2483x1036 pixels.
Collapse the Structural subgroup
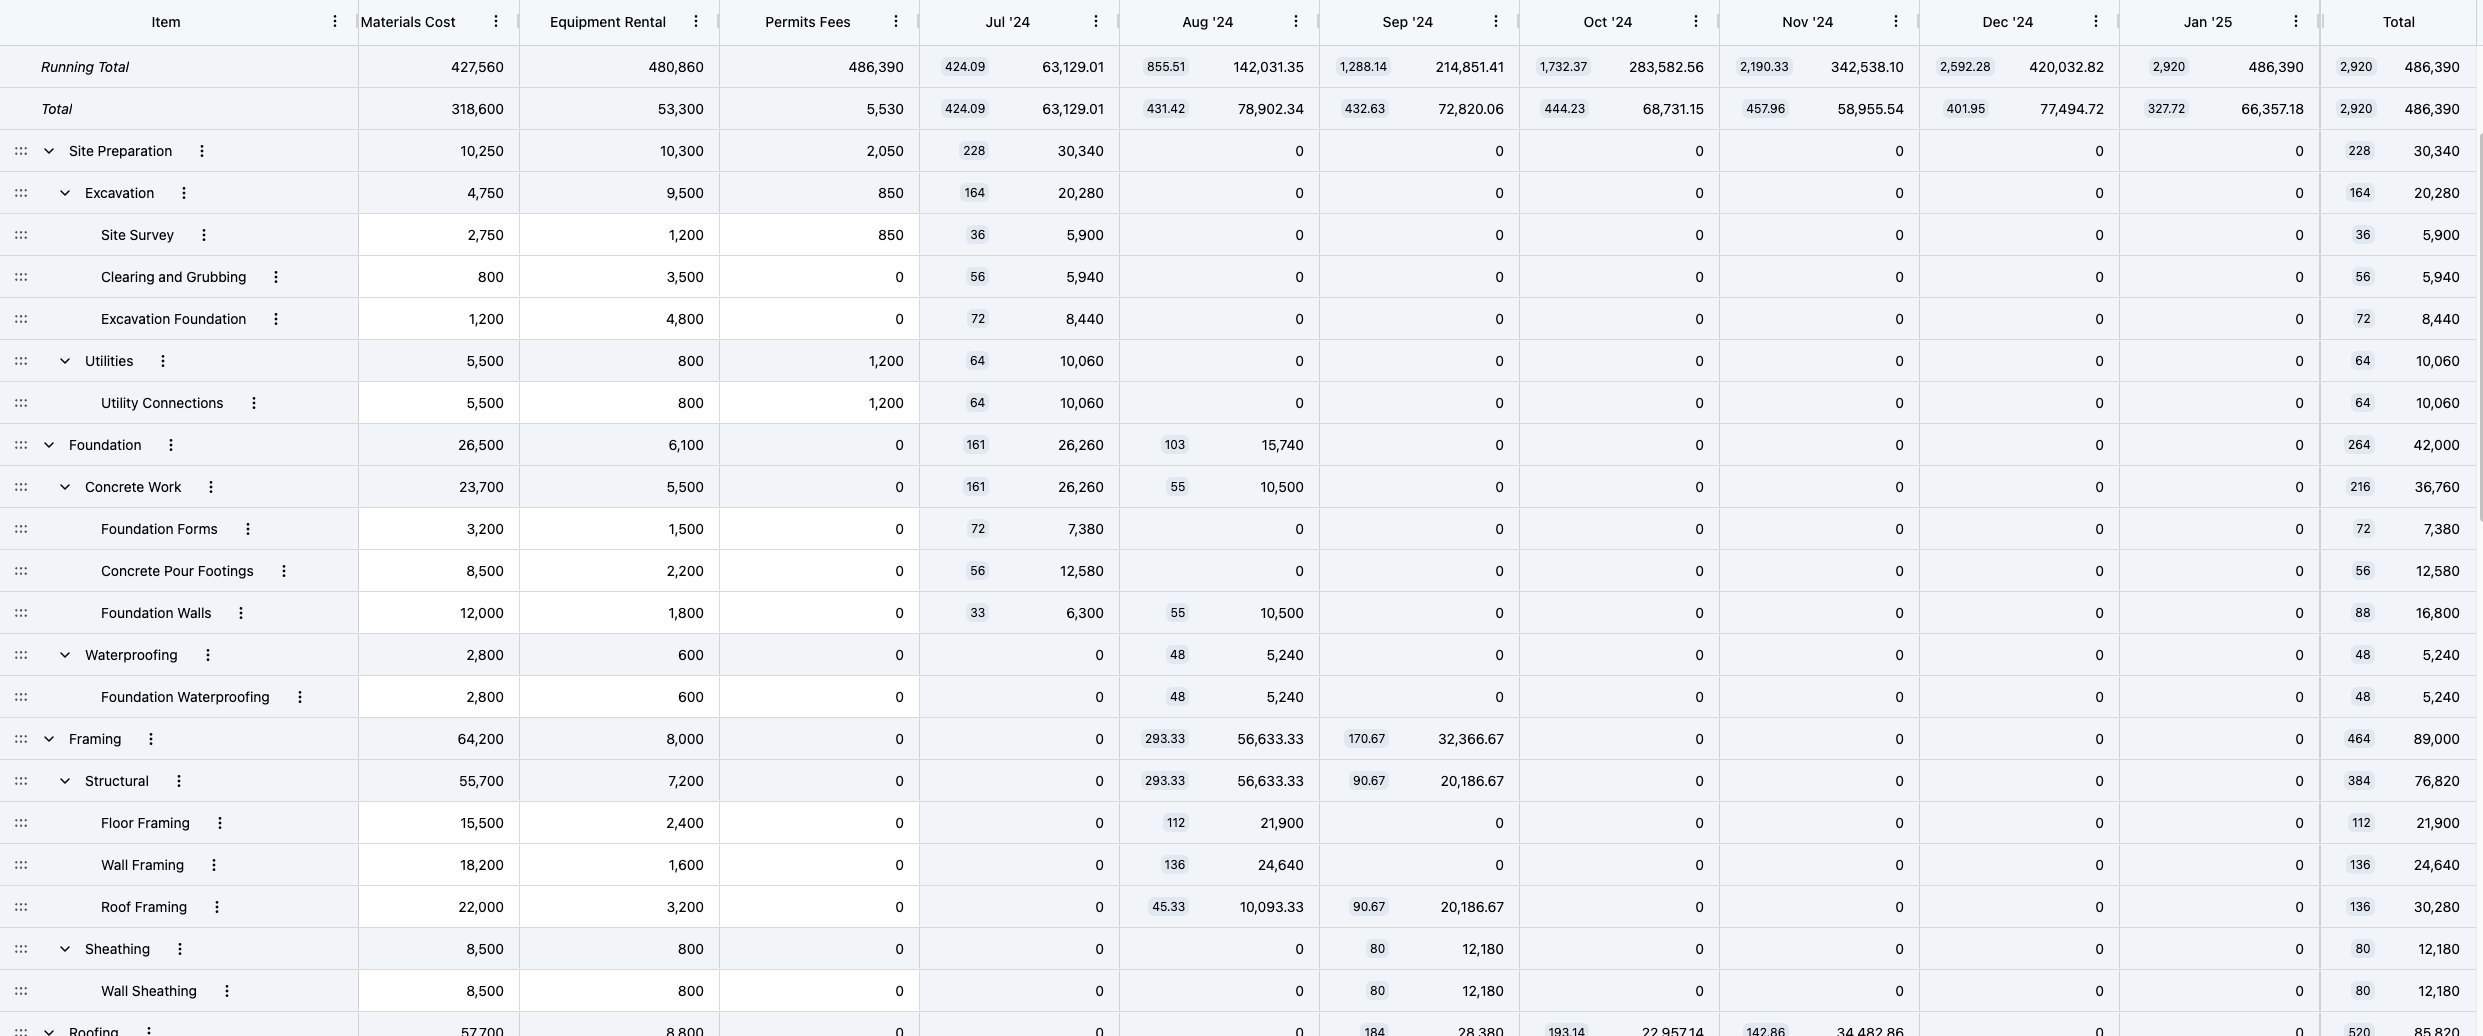pos(65,781)
